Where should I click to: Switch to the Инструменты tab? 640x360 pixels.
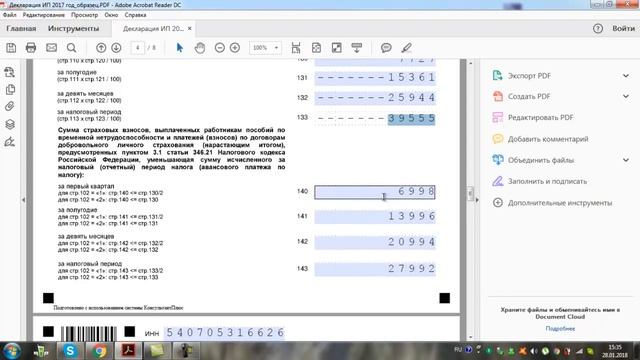tap(73, 29)
